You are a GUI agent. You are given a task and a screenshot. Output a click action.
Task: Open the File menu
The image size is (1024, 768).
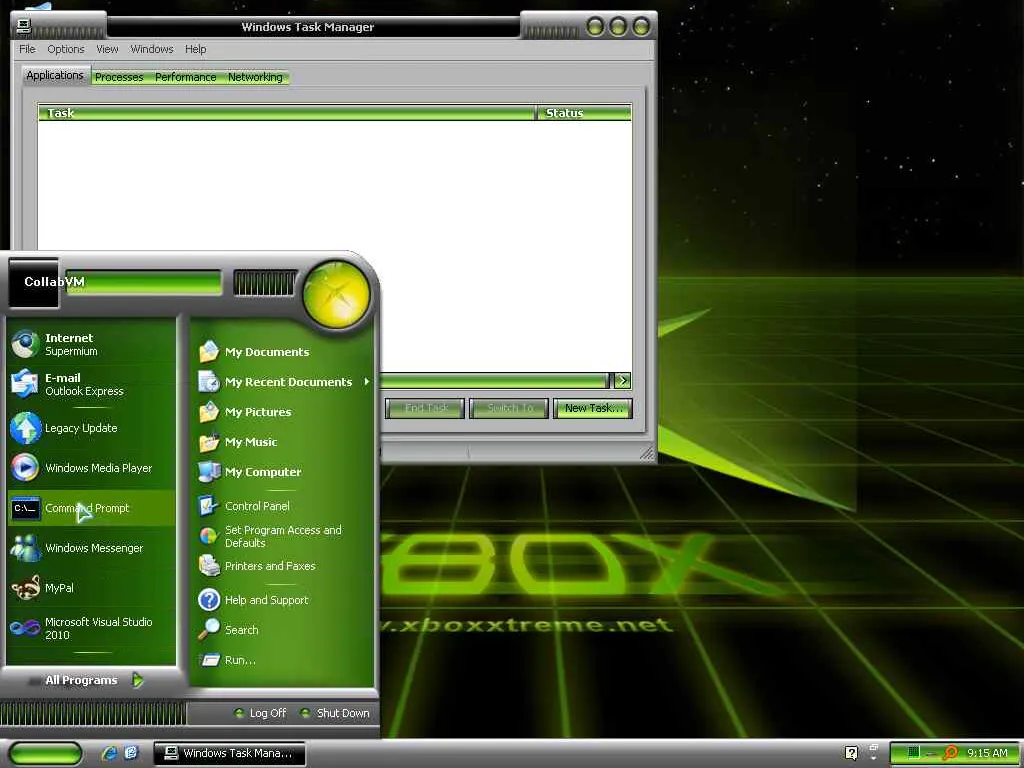[x=27, y=49]
